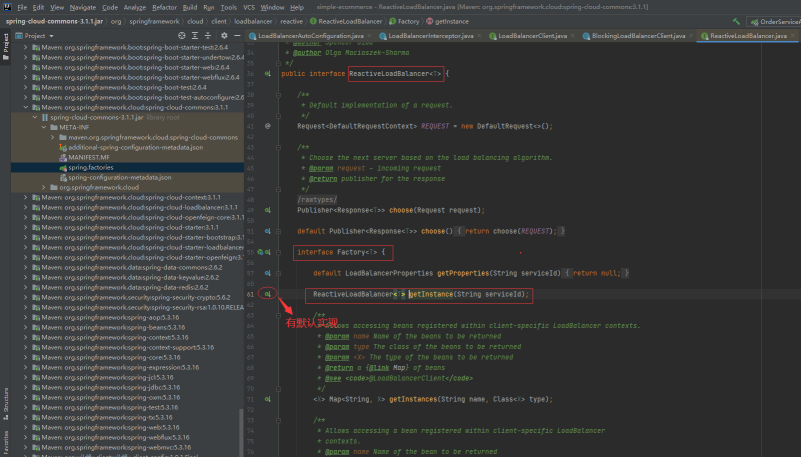Click the build project hammer icon
The height and width of the screenshot is (457, 801).
click(737, 20)
